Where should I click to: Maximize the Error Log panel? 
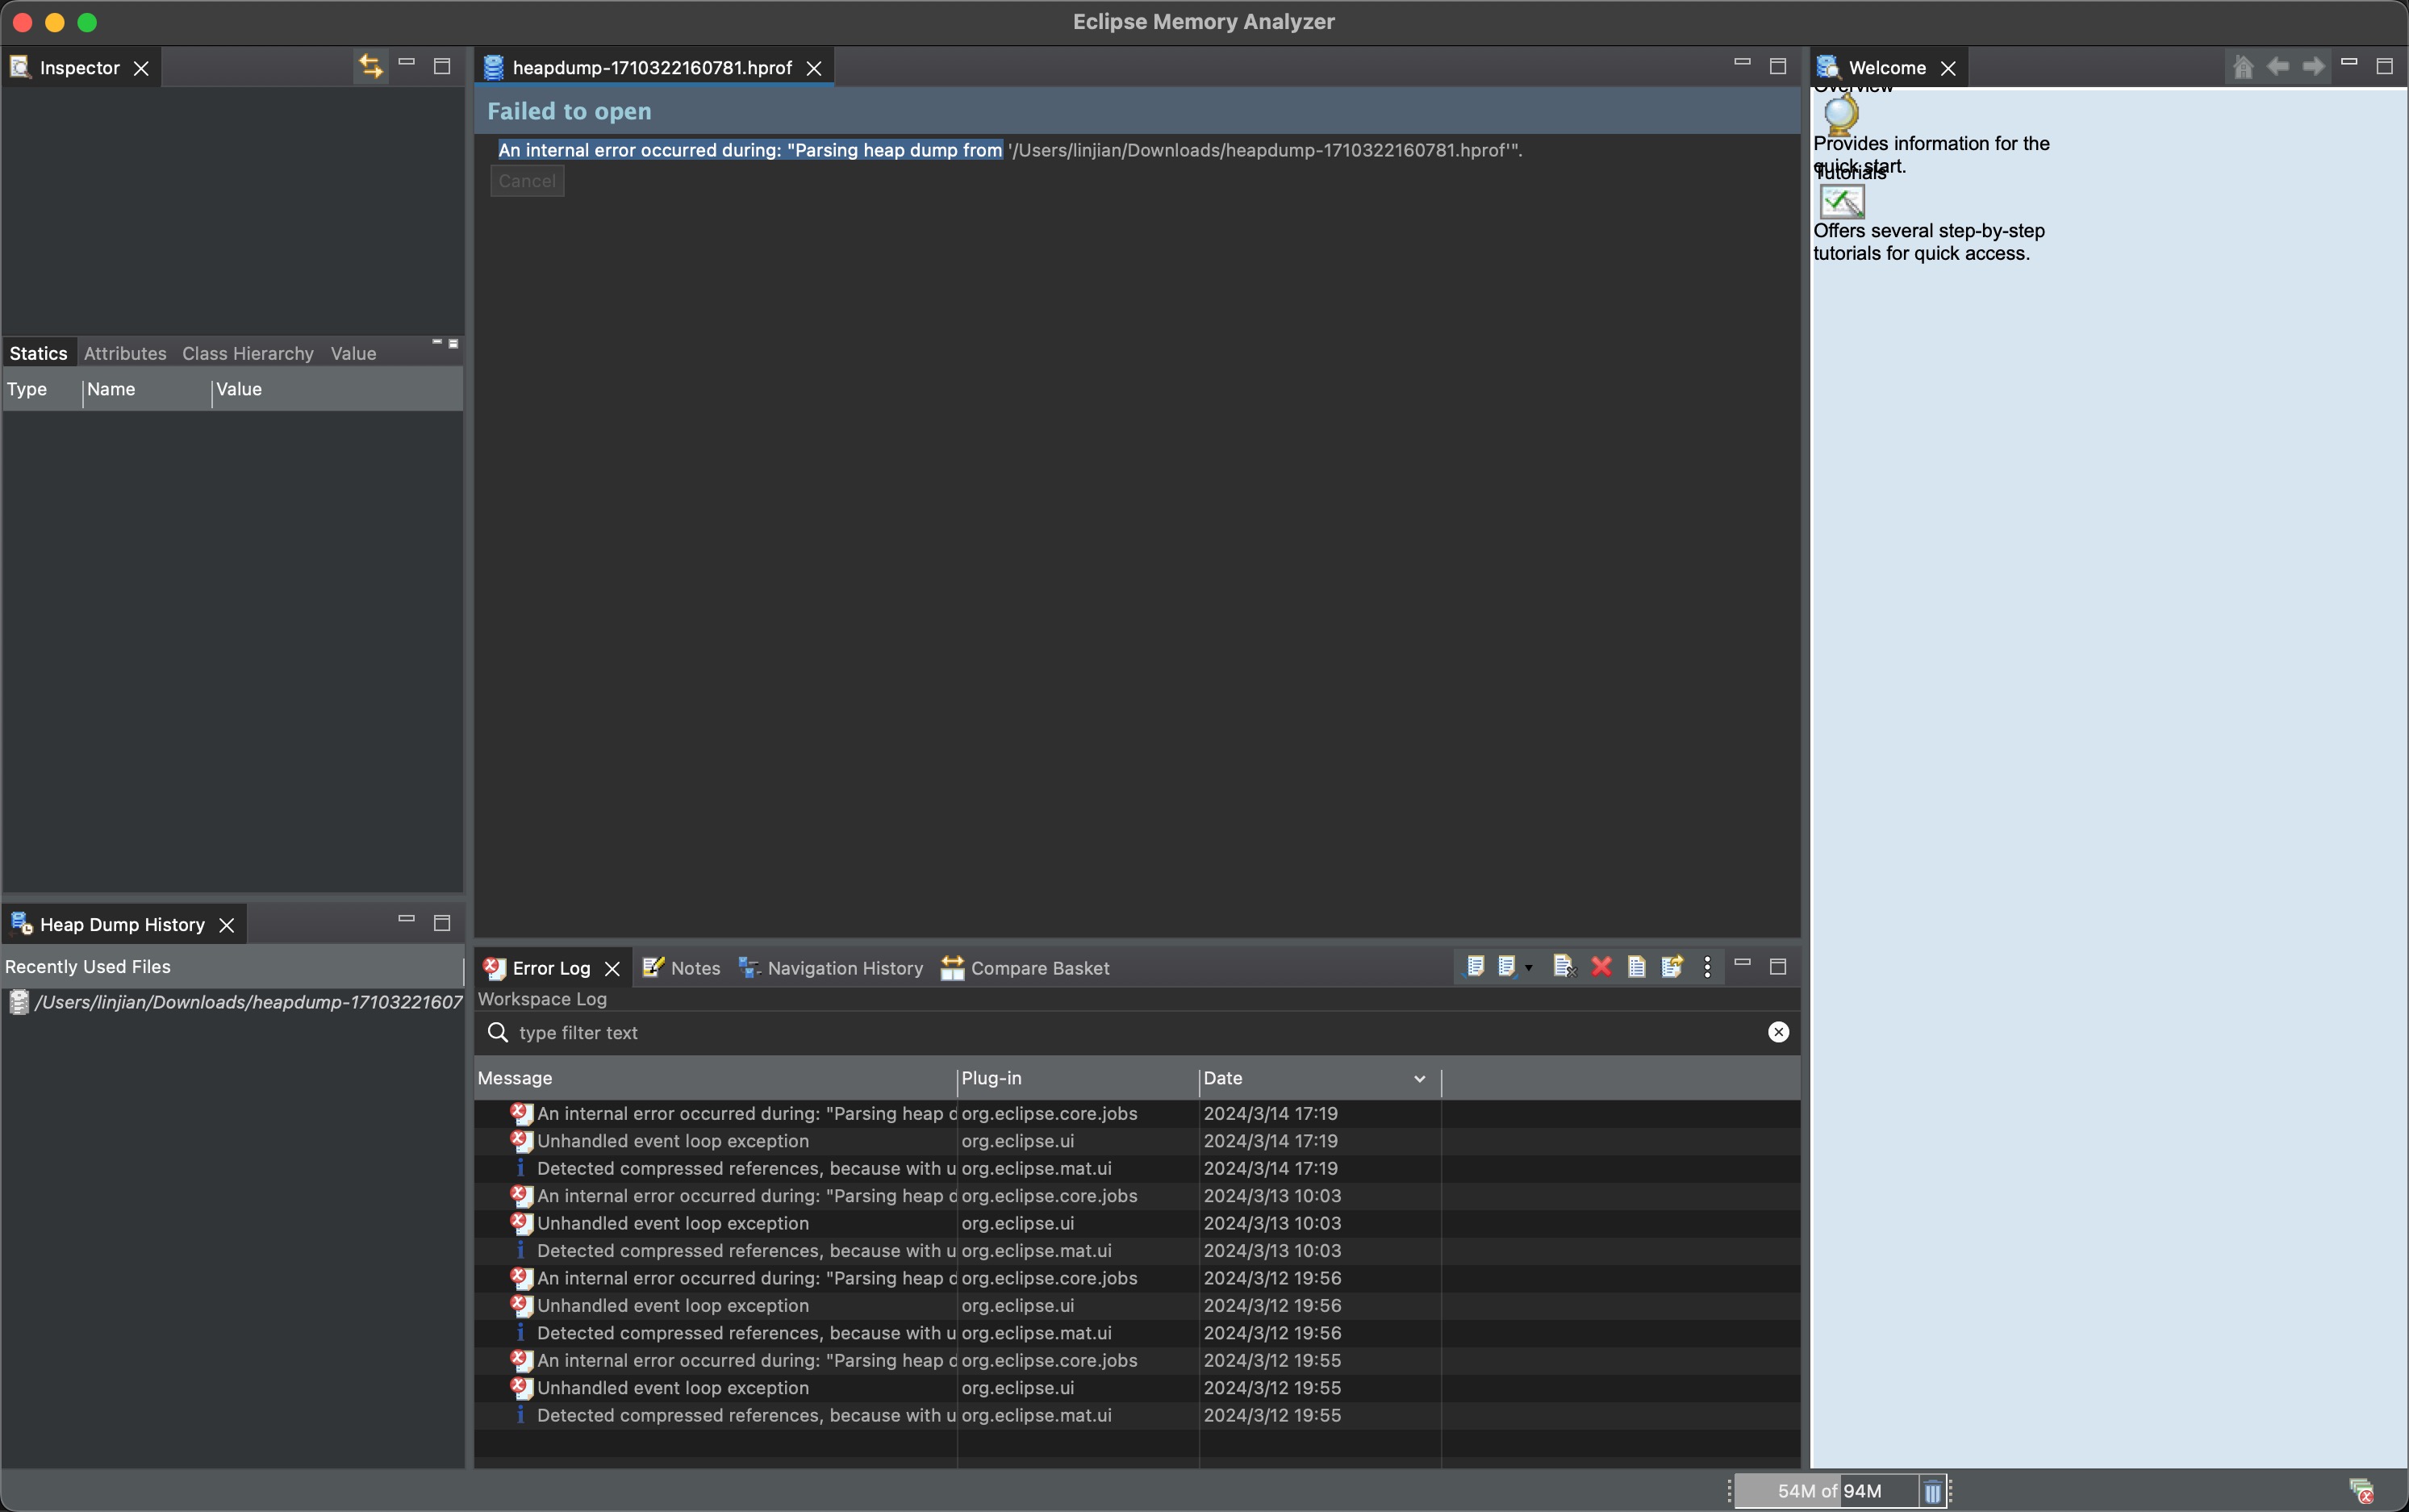[x=1778, y=967]
